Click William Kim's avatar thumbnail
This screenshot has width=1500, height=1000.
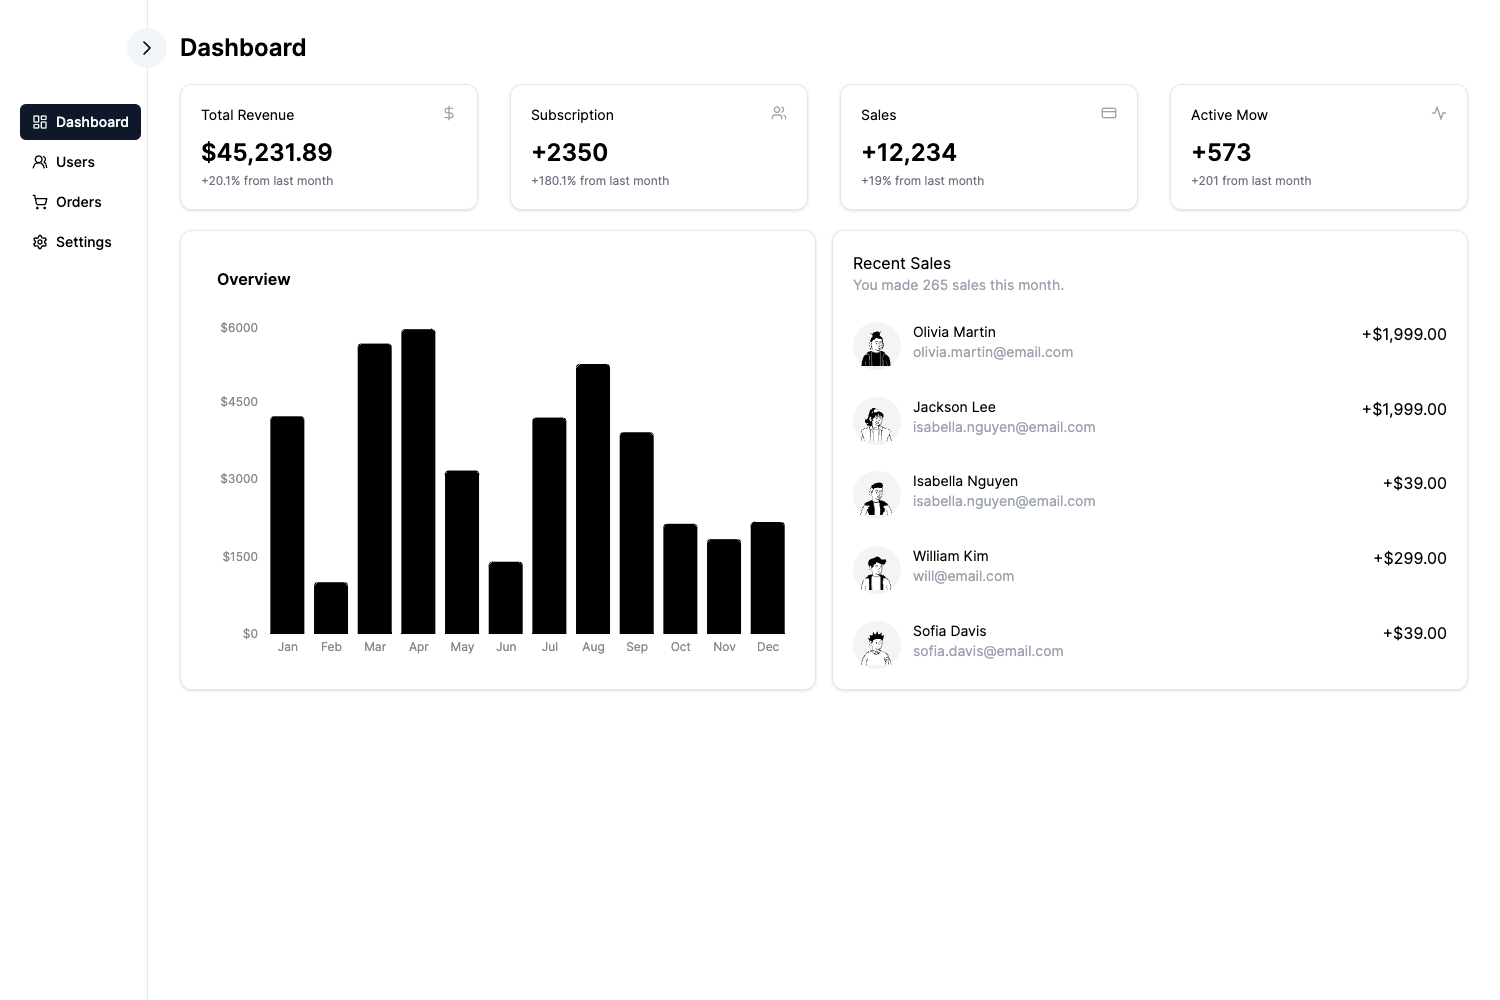click(877, 569)
